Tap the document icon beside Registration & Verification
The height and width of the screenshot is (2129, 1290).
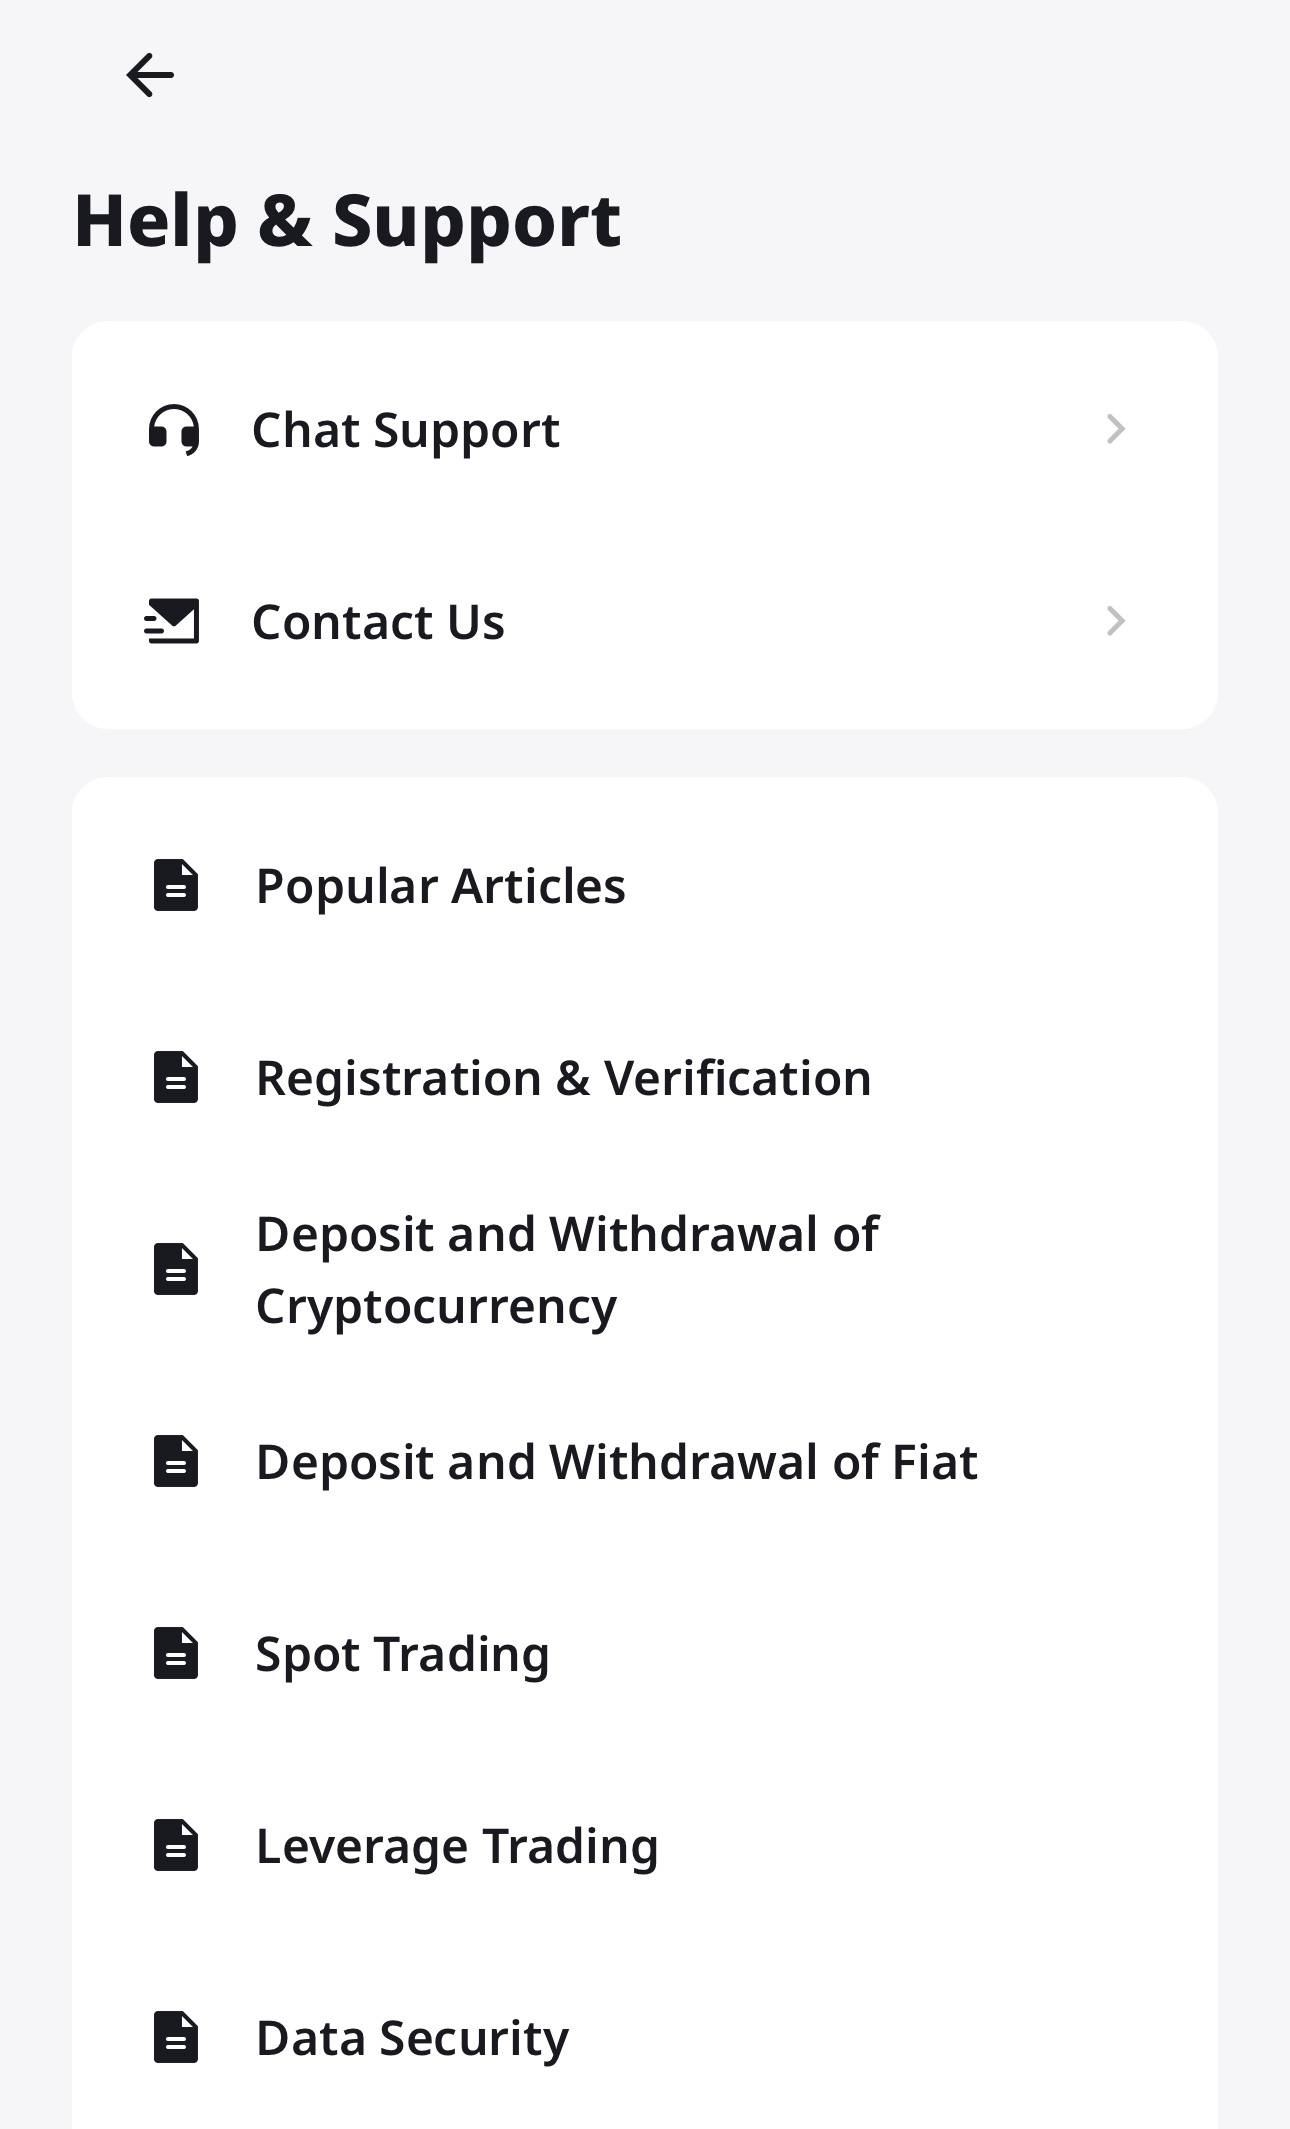tap(176, 1077)
